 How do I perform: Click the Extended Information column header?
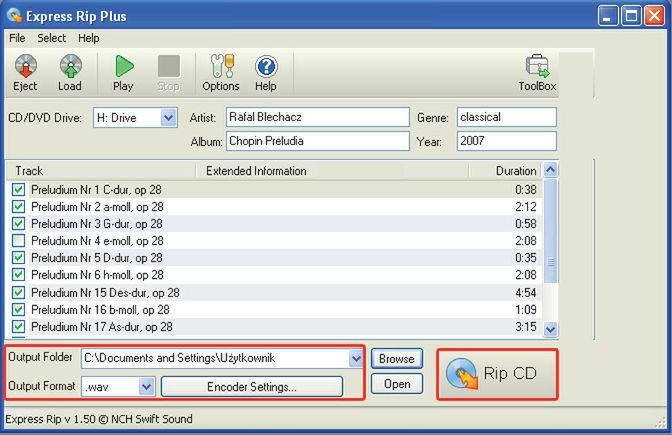332,171
